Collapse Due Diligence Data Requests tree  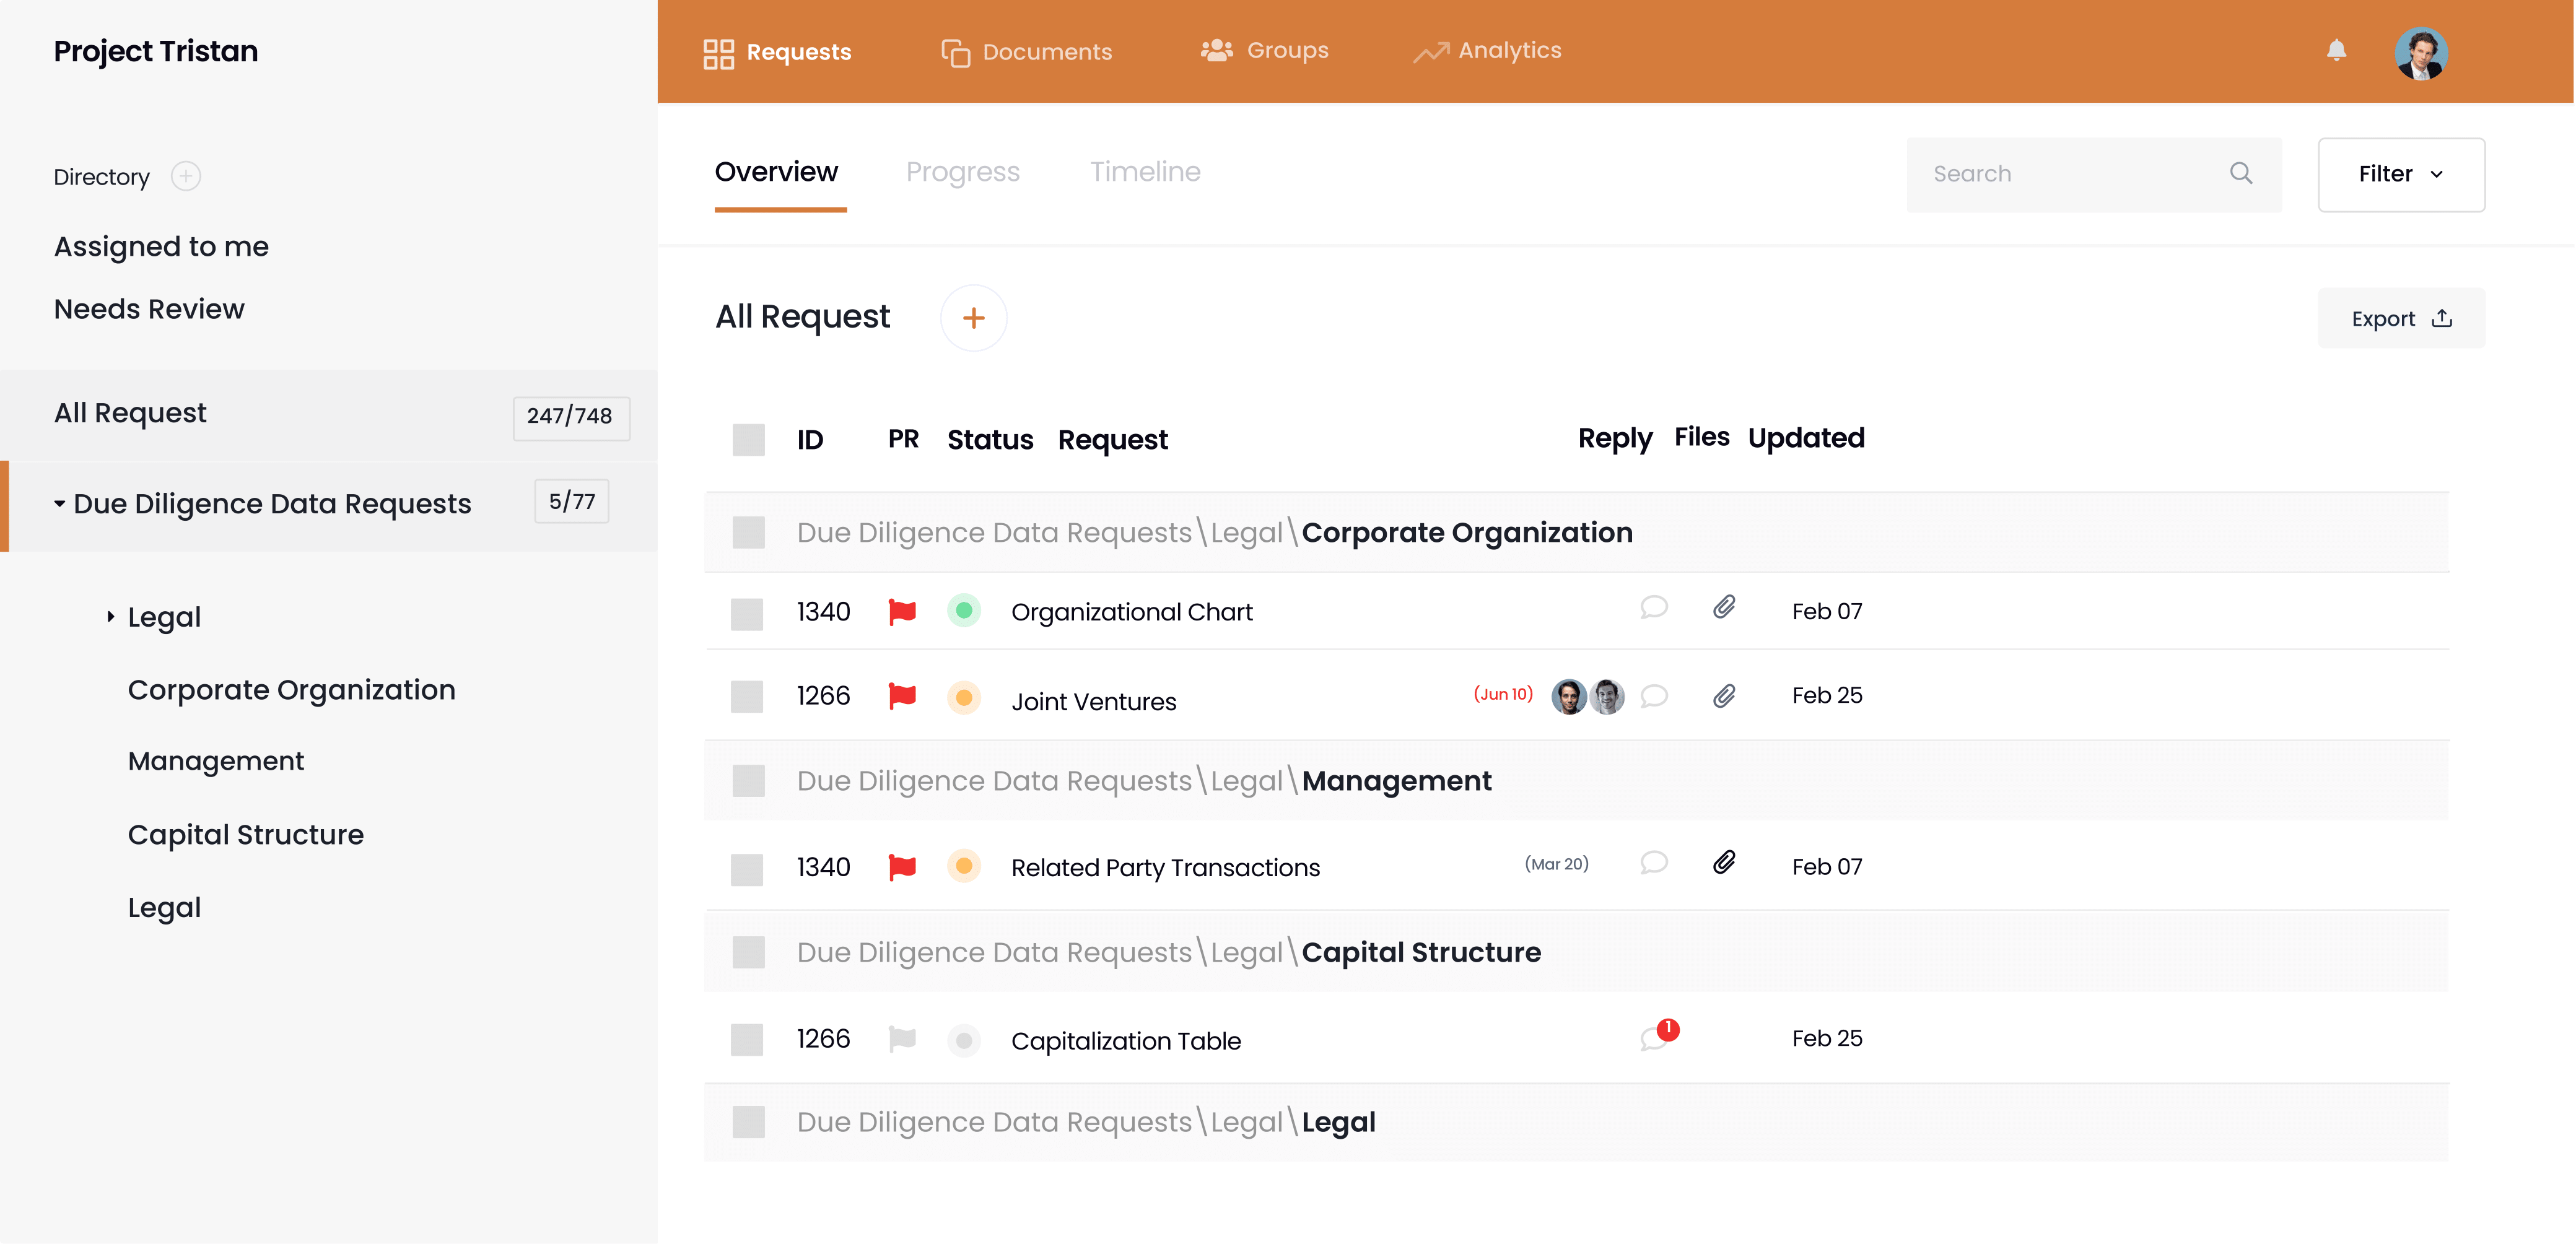60,504
